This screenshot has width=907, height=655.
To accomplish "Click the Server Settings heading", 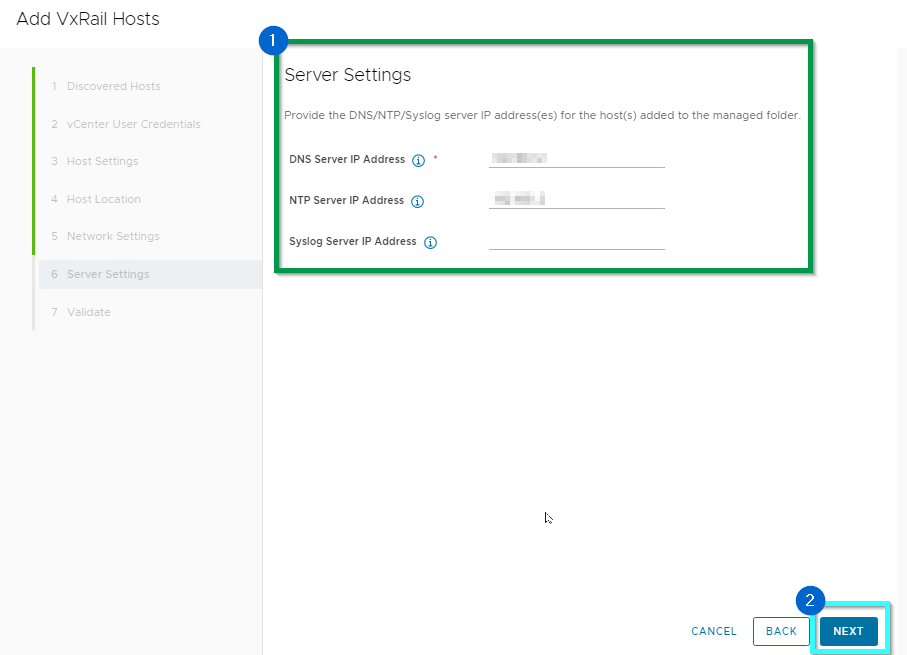I will [348, 75].
